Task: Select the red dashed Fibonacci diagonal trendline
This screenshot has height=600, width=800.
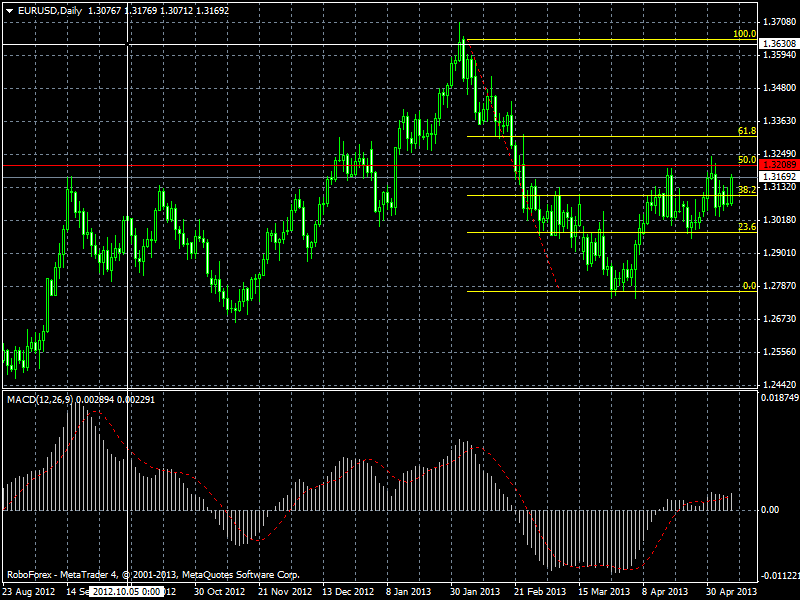Action: click(512, 163)
